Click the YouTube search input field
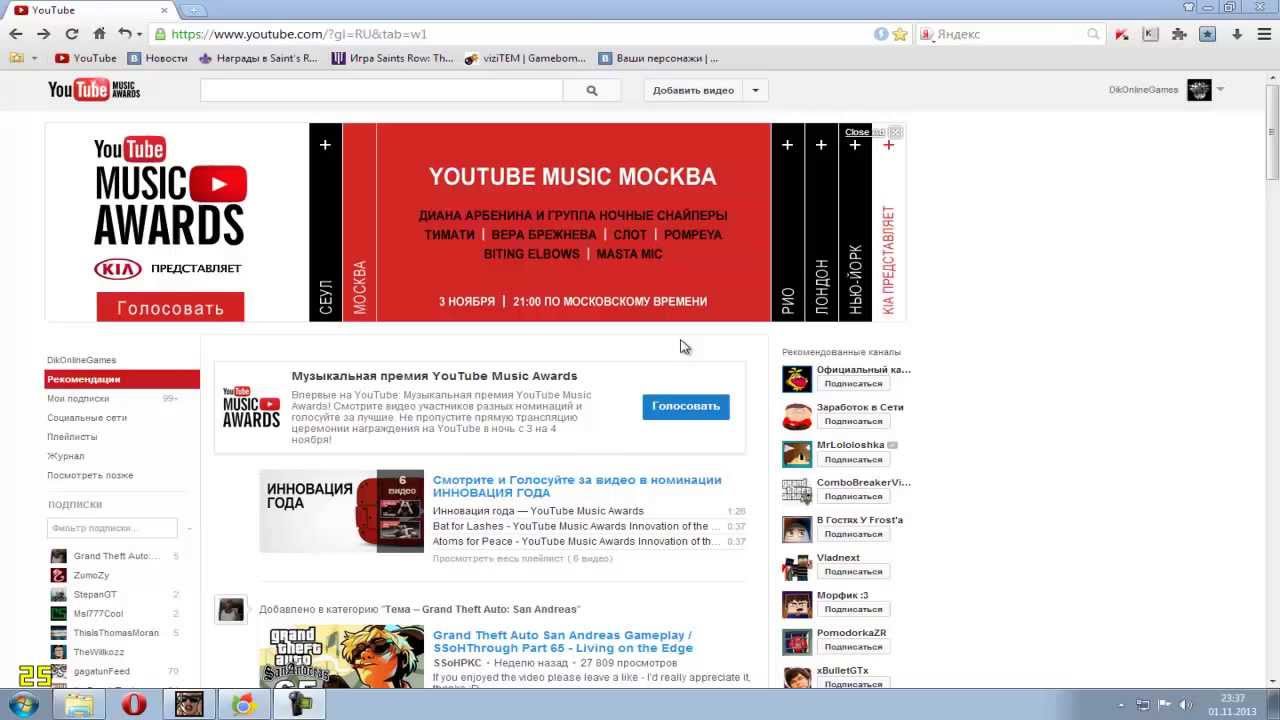Viewport: 1280px width, 720px height. [381, 90]
